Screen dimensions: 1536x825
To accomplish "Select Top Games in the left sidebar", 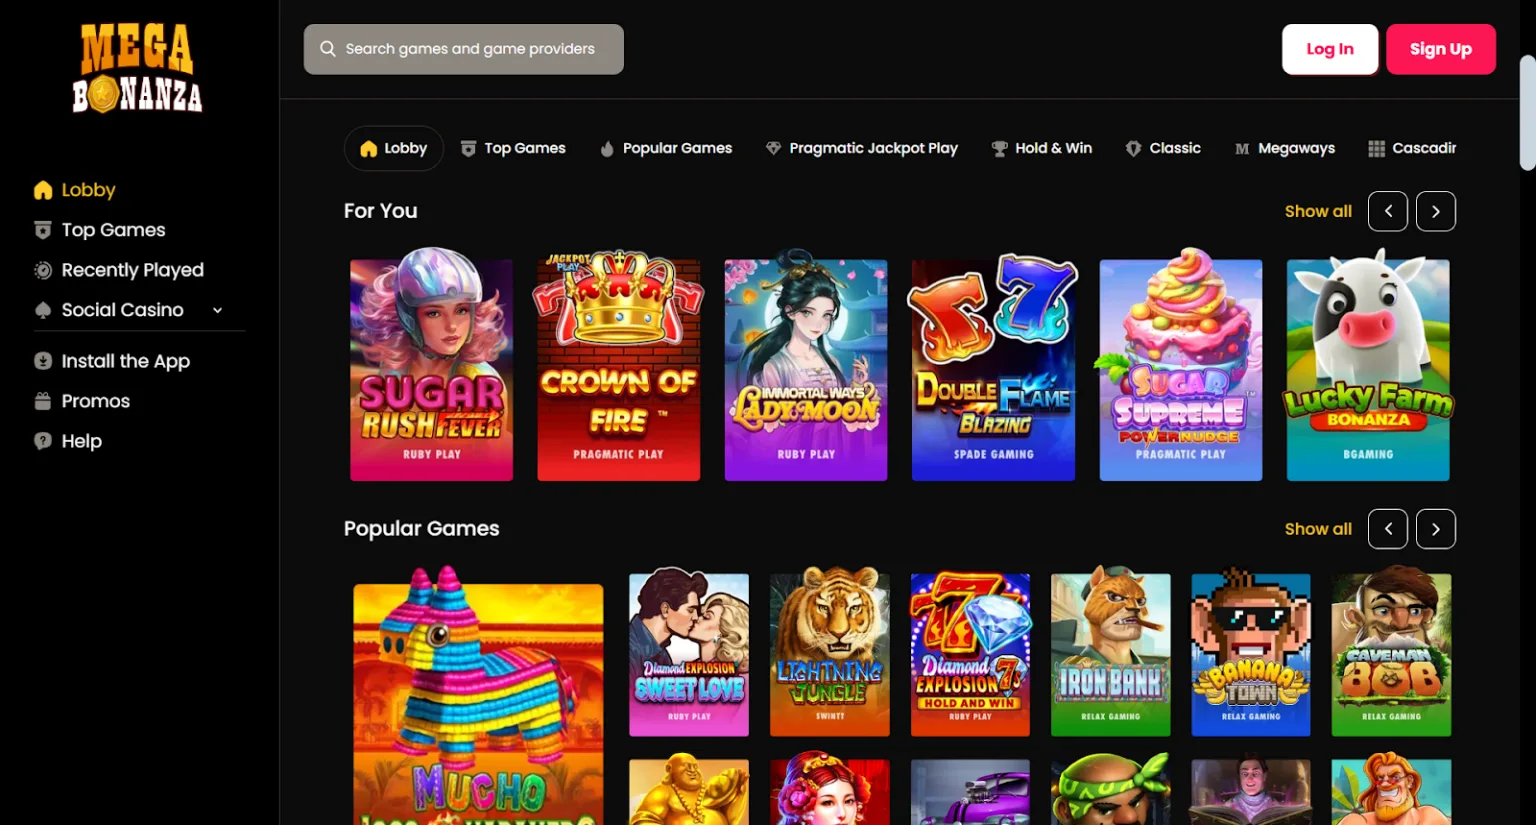I will [113, 230].
